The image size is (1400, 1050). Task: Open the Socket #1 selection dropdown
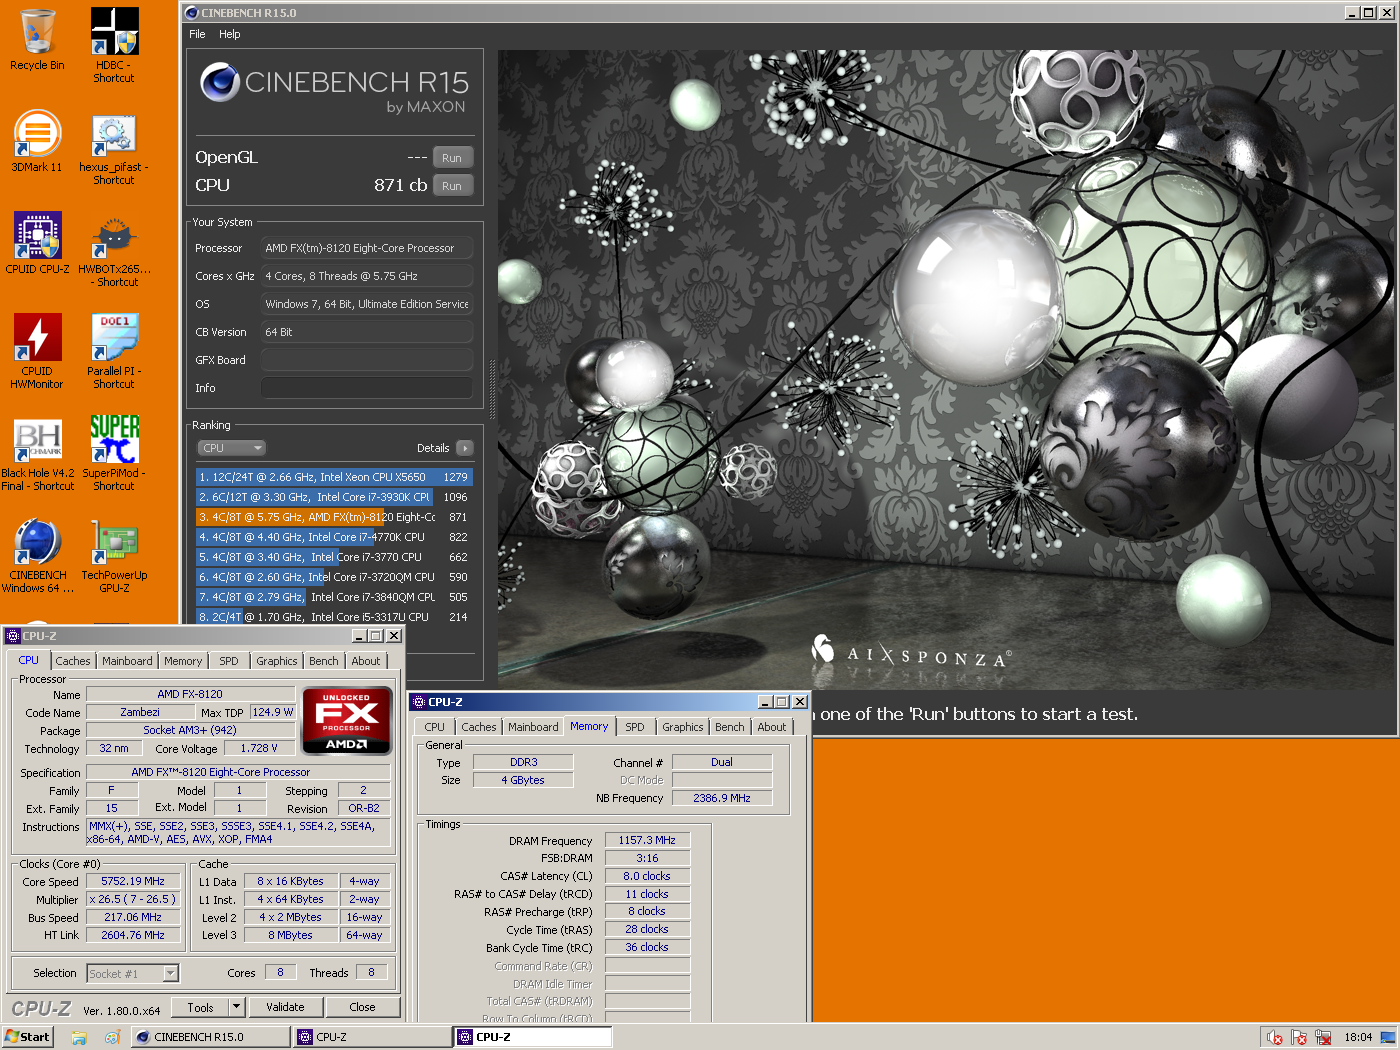[x=132, y=973]
